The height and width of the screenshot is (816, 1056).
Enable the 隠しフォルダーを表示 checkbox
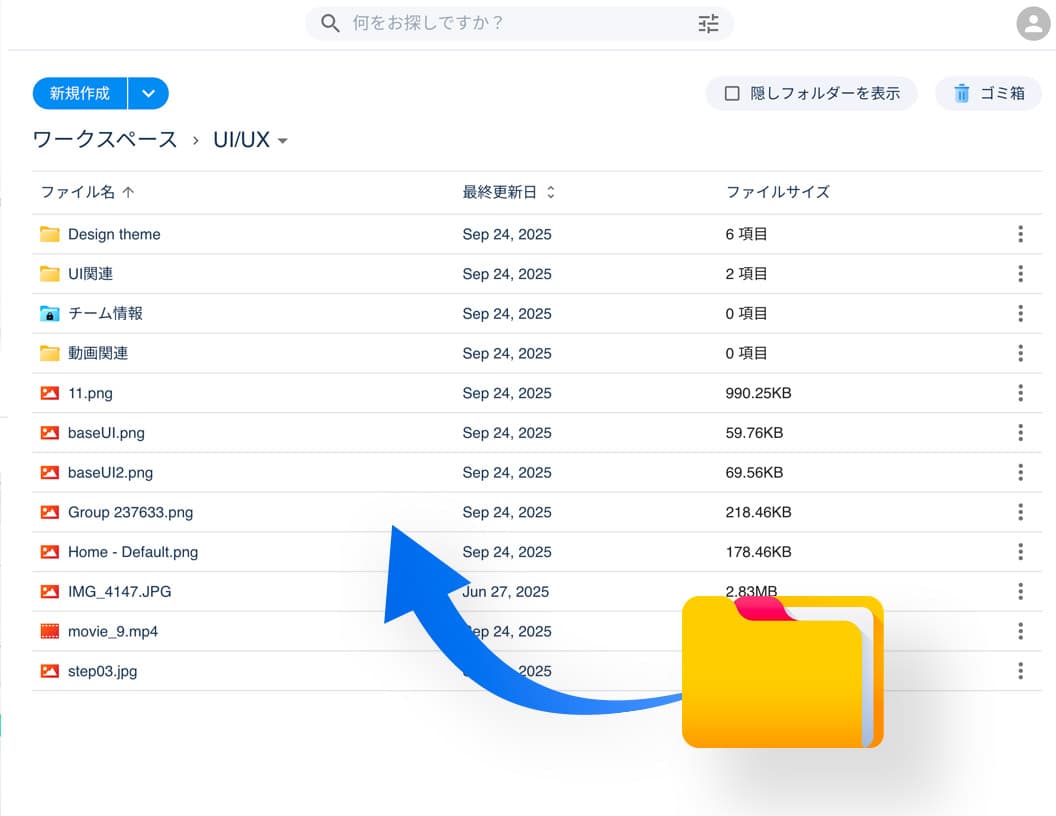(732, 93)
